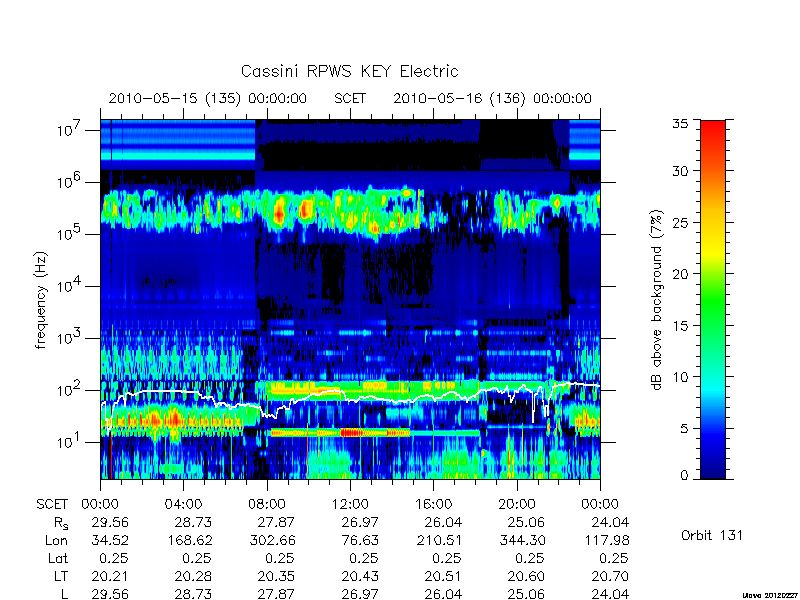This screenshot has height=600, width=800.
Task: Click the end date "2010-05-16 (136) 00:00:00"
Action: click(492, 98)
